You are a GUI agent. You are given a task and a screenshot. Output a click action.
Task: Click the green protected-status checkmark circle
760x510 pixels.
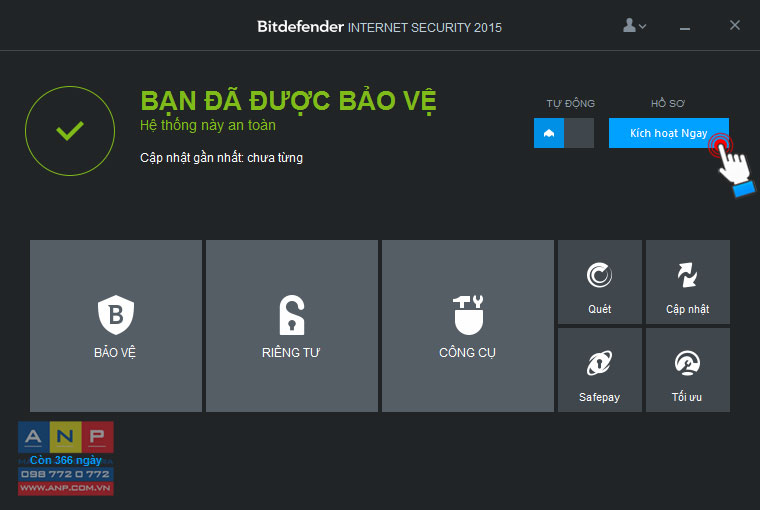[x=70, y=131]
